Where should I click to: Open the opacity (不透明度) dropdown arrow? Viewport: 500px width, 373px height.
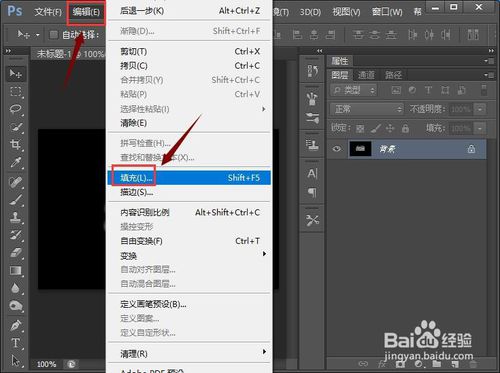480,109
